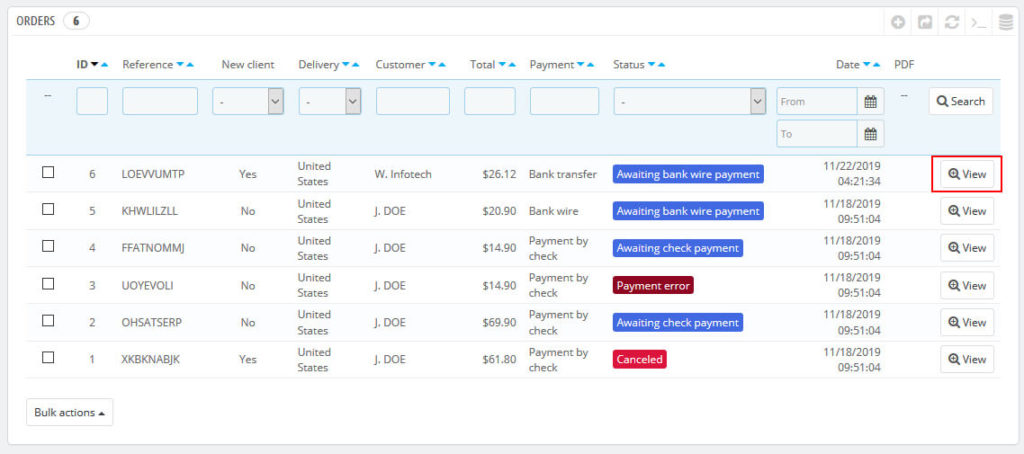View order 6 from W. Infotech
The height and width of the screenshot is (454, 1024).
click(967, 174)
